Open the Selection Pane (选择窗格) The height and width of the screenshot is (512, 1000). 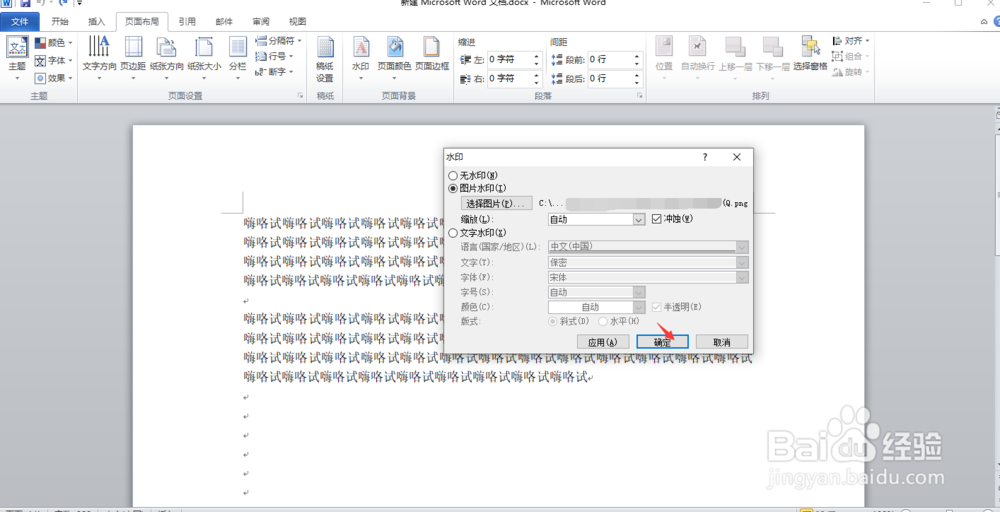[810, 54]
